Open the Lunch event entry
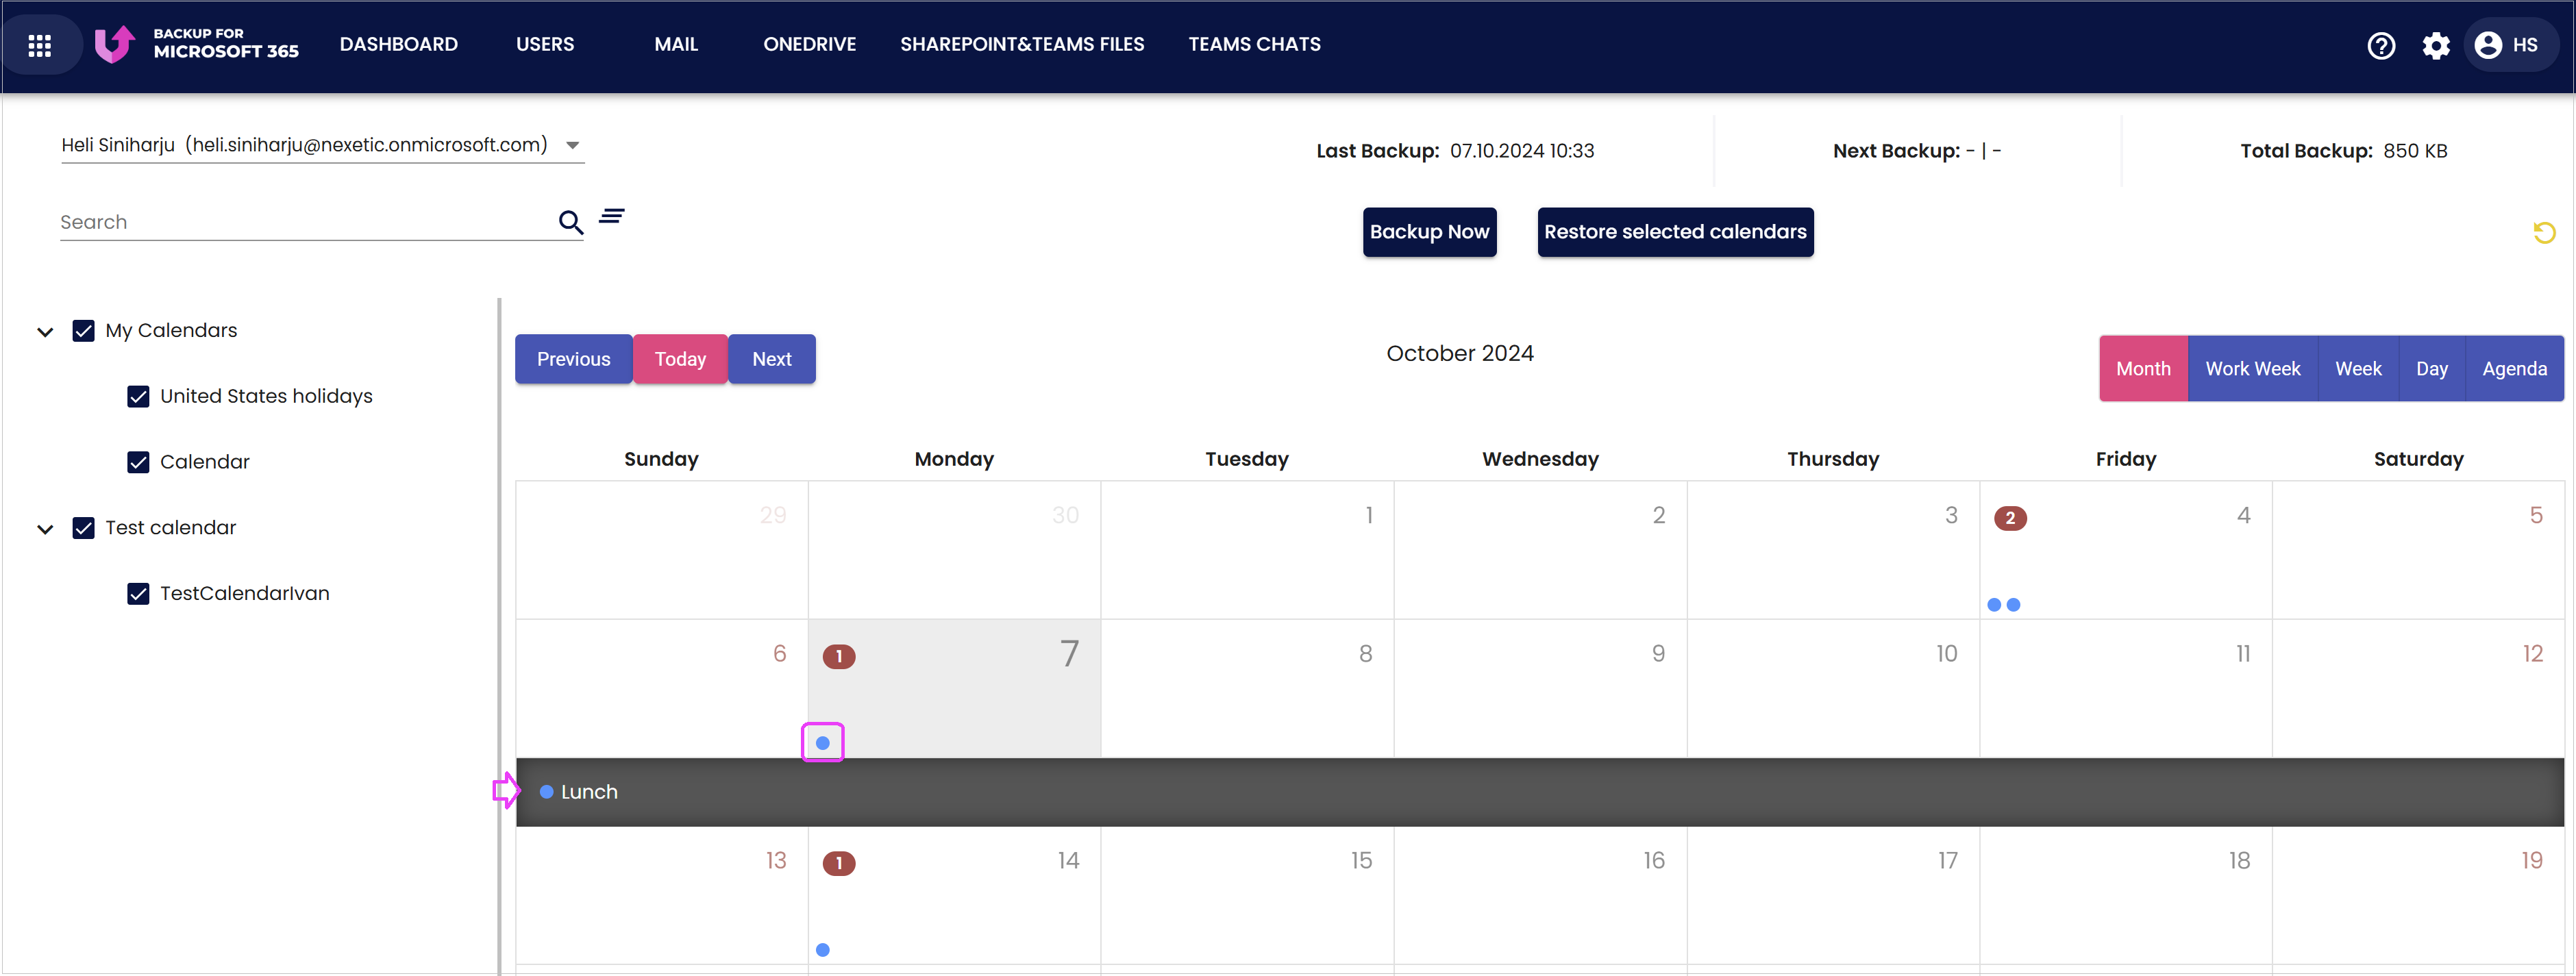 [x=1540, y=792]
